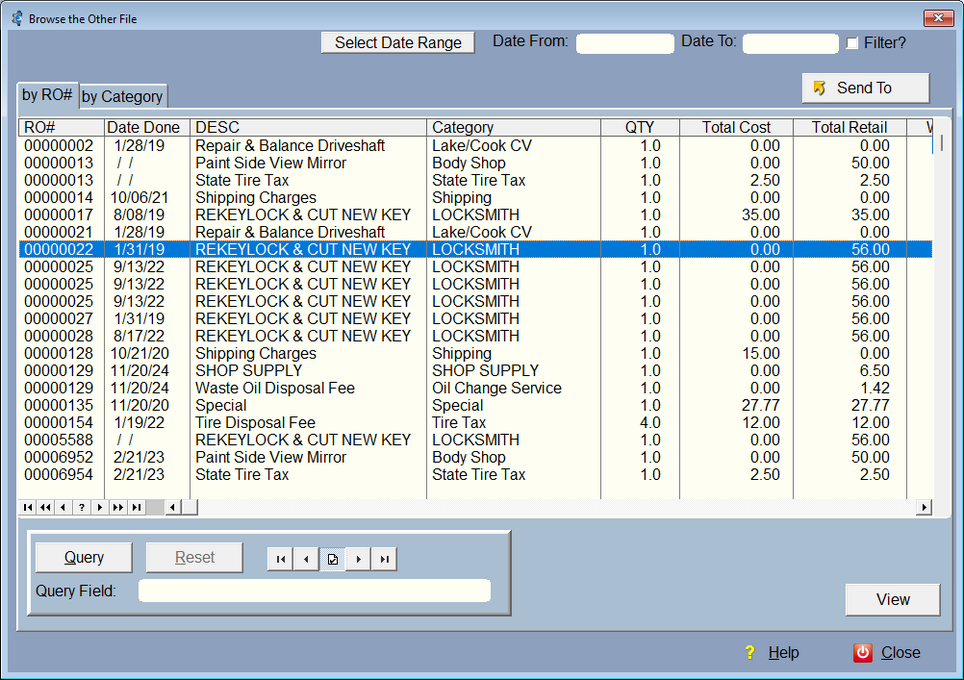Image resolution: width=964 pixels, height=680 pixels.
Task: Go to first query result in Query panel
Action: coord(281,559)
